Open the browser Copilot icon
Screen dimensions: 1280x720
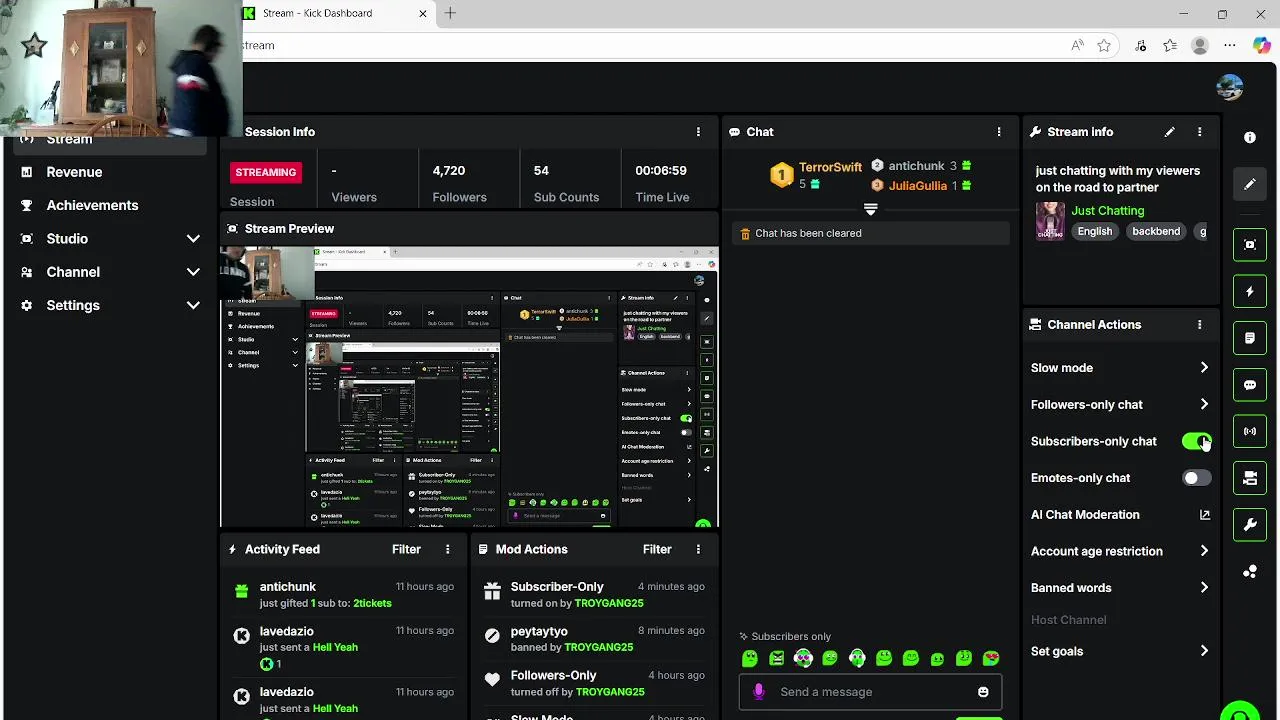point(1262,45)
